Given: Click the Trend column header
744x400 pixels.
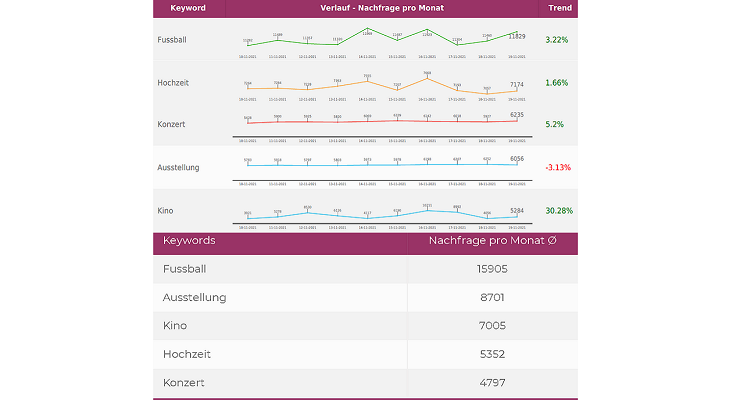Looking at the screenshot, I should [x=560, y=8].
